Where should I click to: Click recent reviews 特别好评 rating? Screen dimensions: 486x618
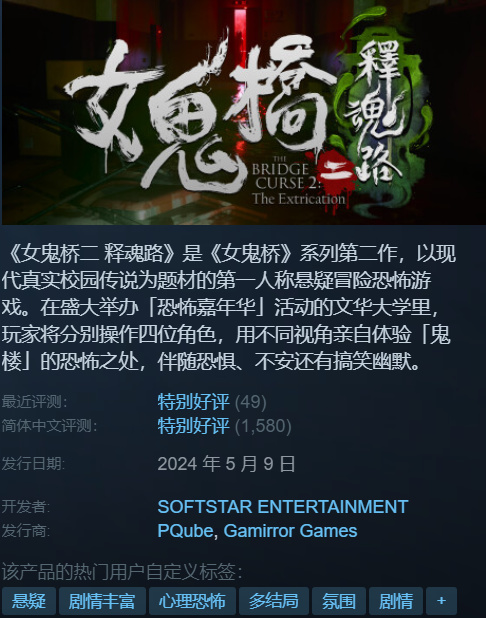point(193,402)
